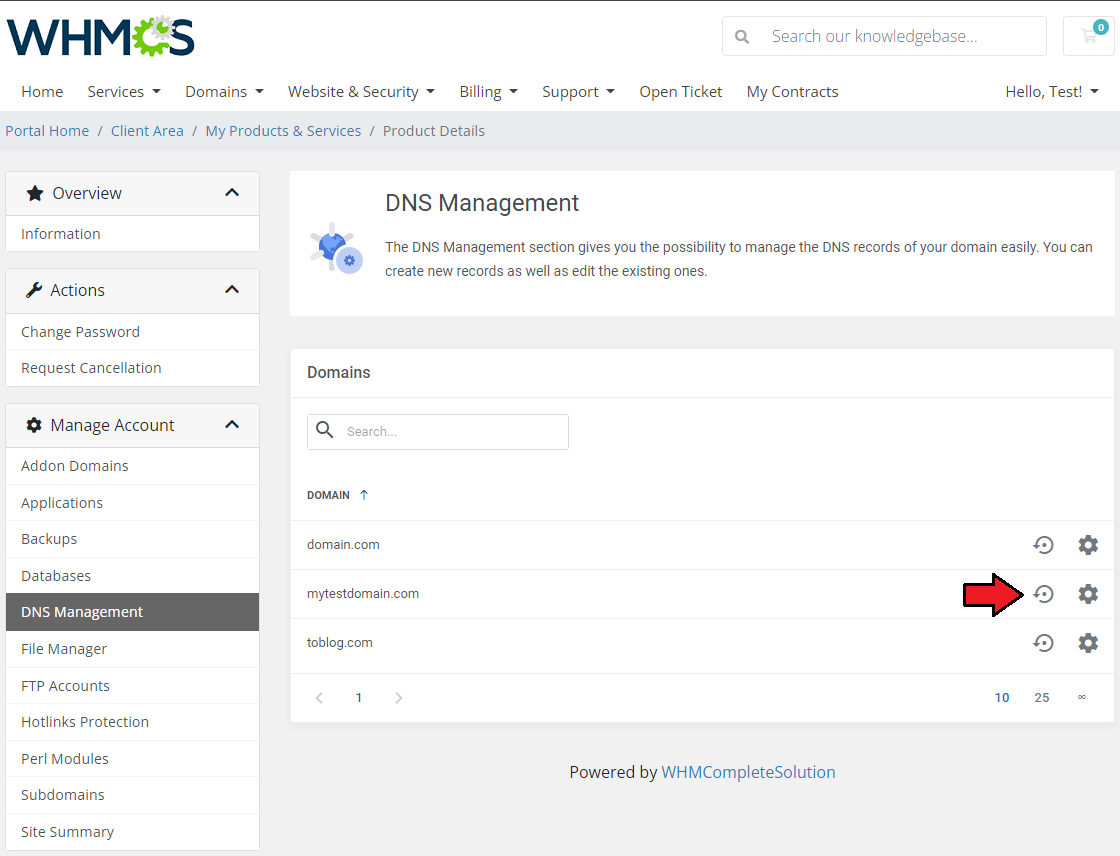Open My Contracts in navigation bar
Screen dimensions: 1120x856
792,91
